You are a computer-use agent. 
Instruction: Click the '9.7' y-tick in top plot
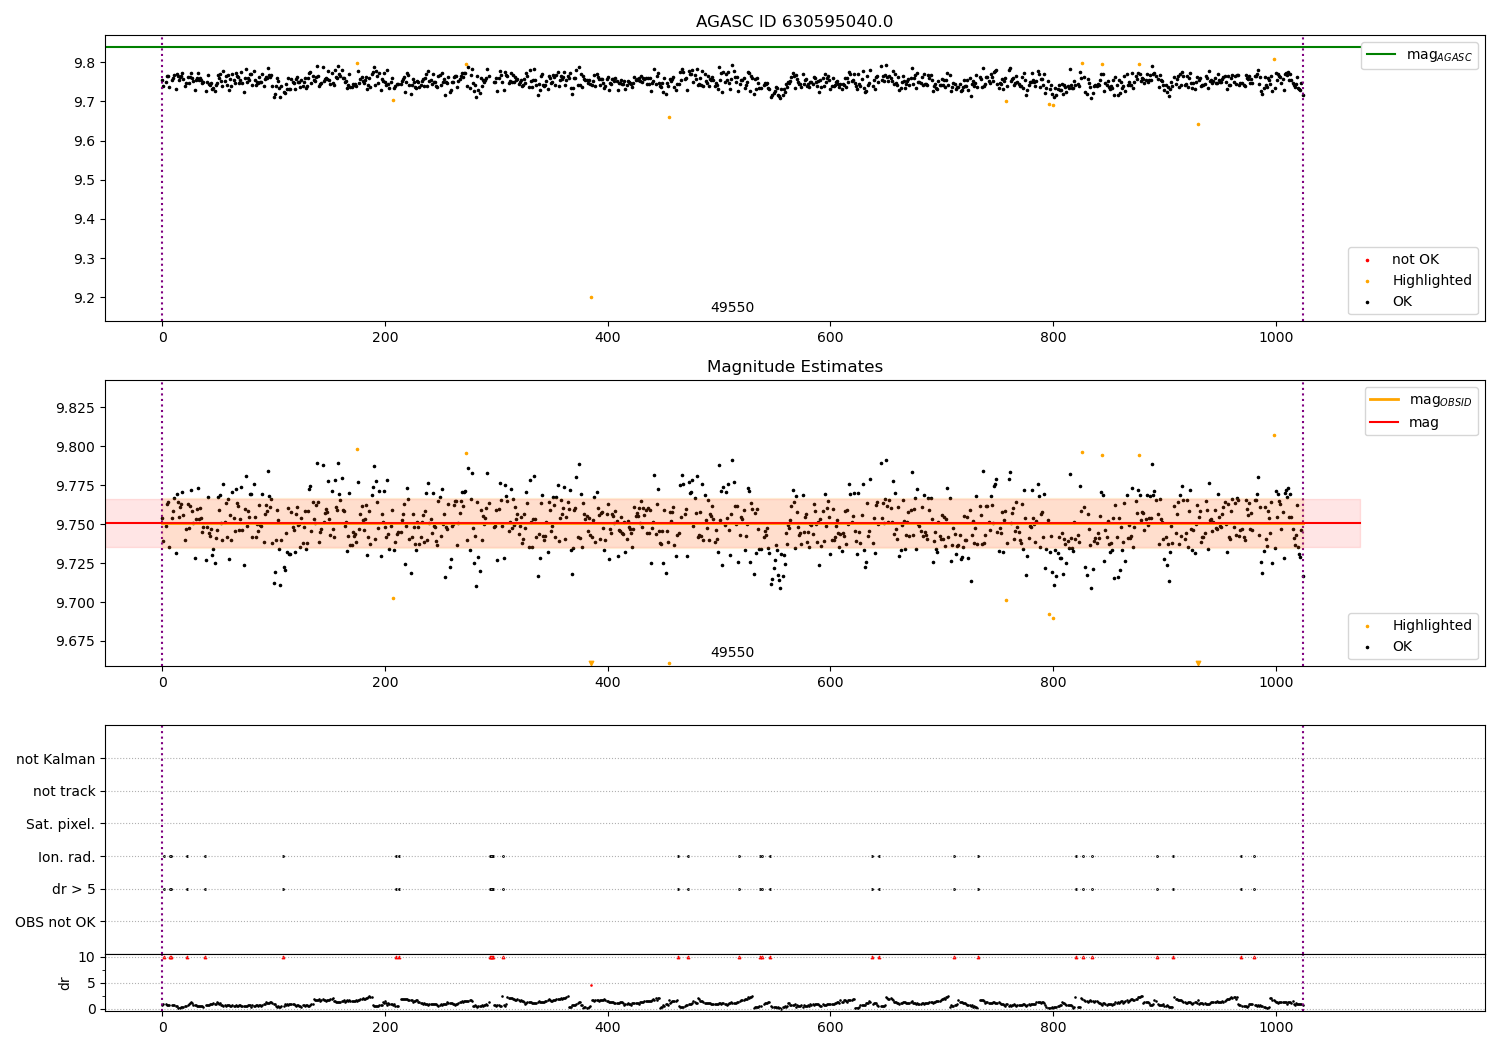click(x=84, y=102)
